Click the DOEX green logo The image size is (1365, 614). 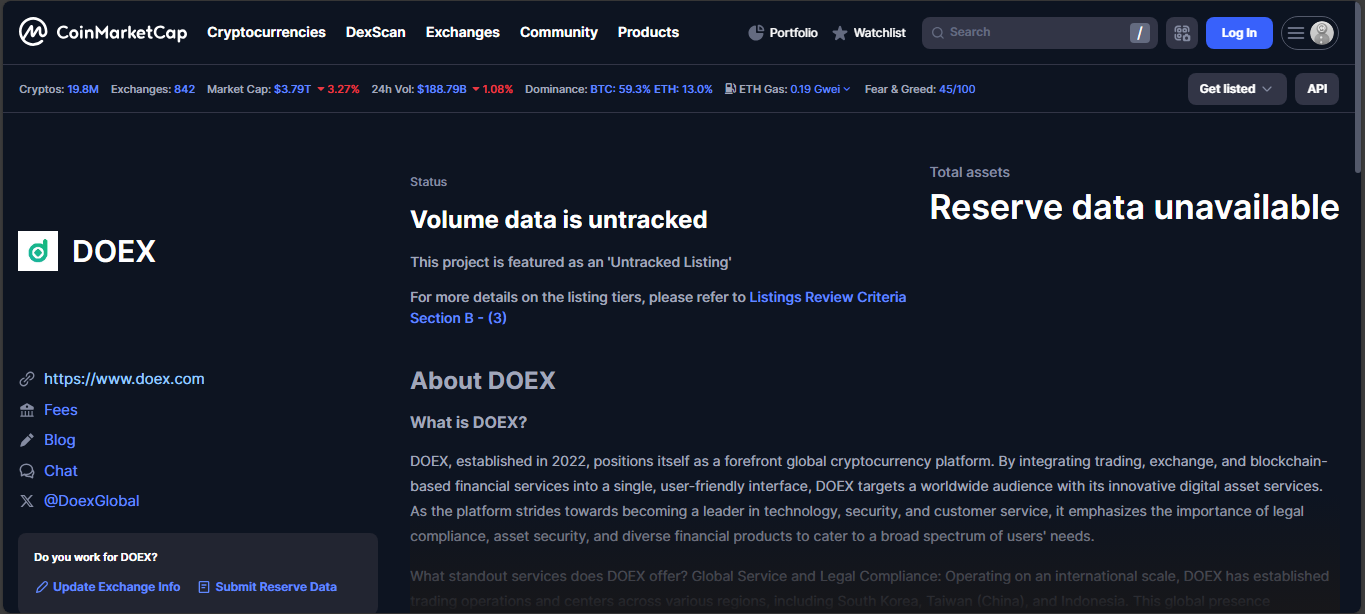[38, 251]
